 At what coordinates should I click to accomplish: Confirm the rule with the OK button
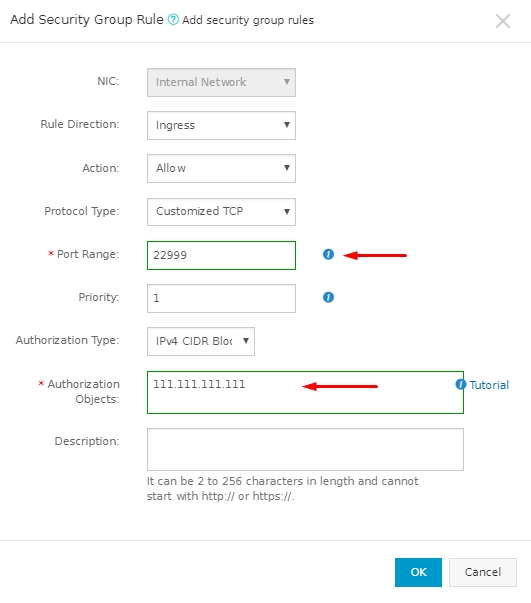pyautogui.click(x=418, y=572)
